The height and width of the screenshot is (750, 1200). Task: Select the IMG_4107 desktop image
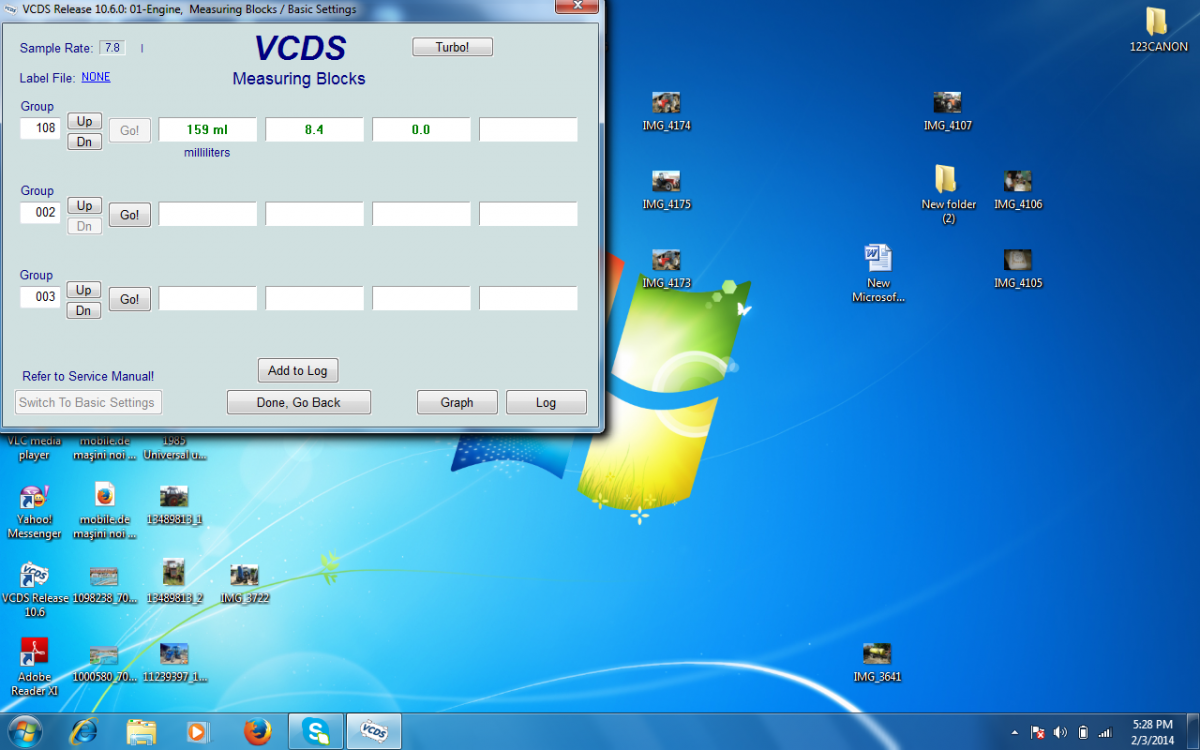[947, 111]
